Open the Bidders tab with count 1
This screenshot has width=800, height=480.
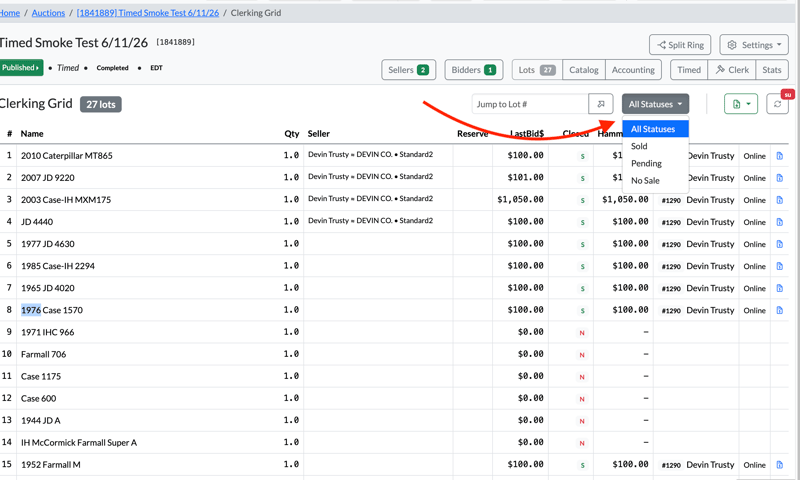click(x=473, y=70)
